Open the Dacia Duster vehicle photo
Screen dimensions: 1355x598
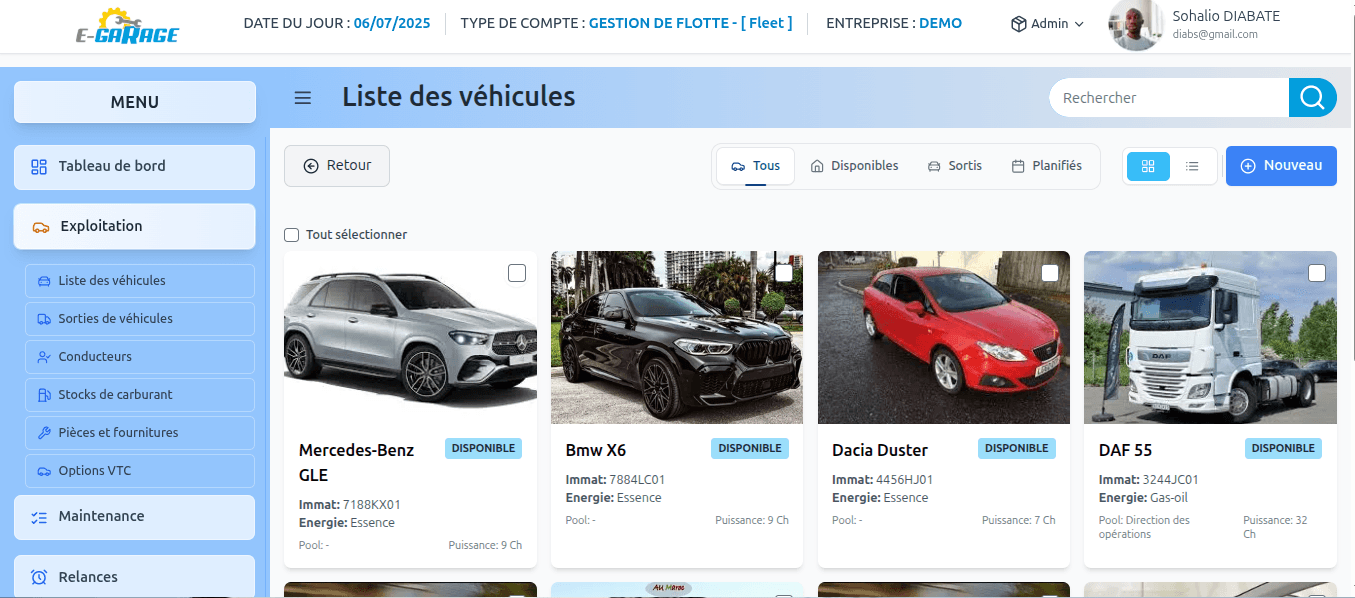tap(944, 337)
